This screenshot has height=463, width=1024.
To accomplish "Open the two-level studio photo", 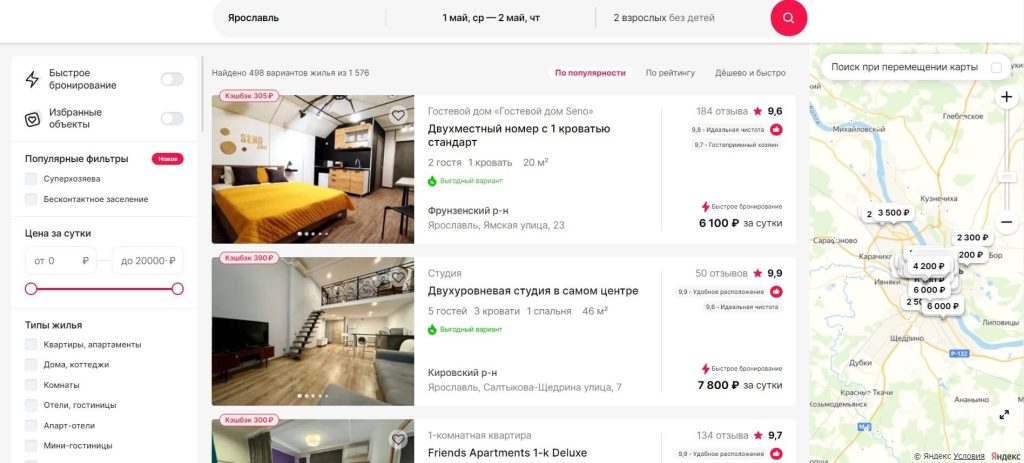I will click(313, 331).
